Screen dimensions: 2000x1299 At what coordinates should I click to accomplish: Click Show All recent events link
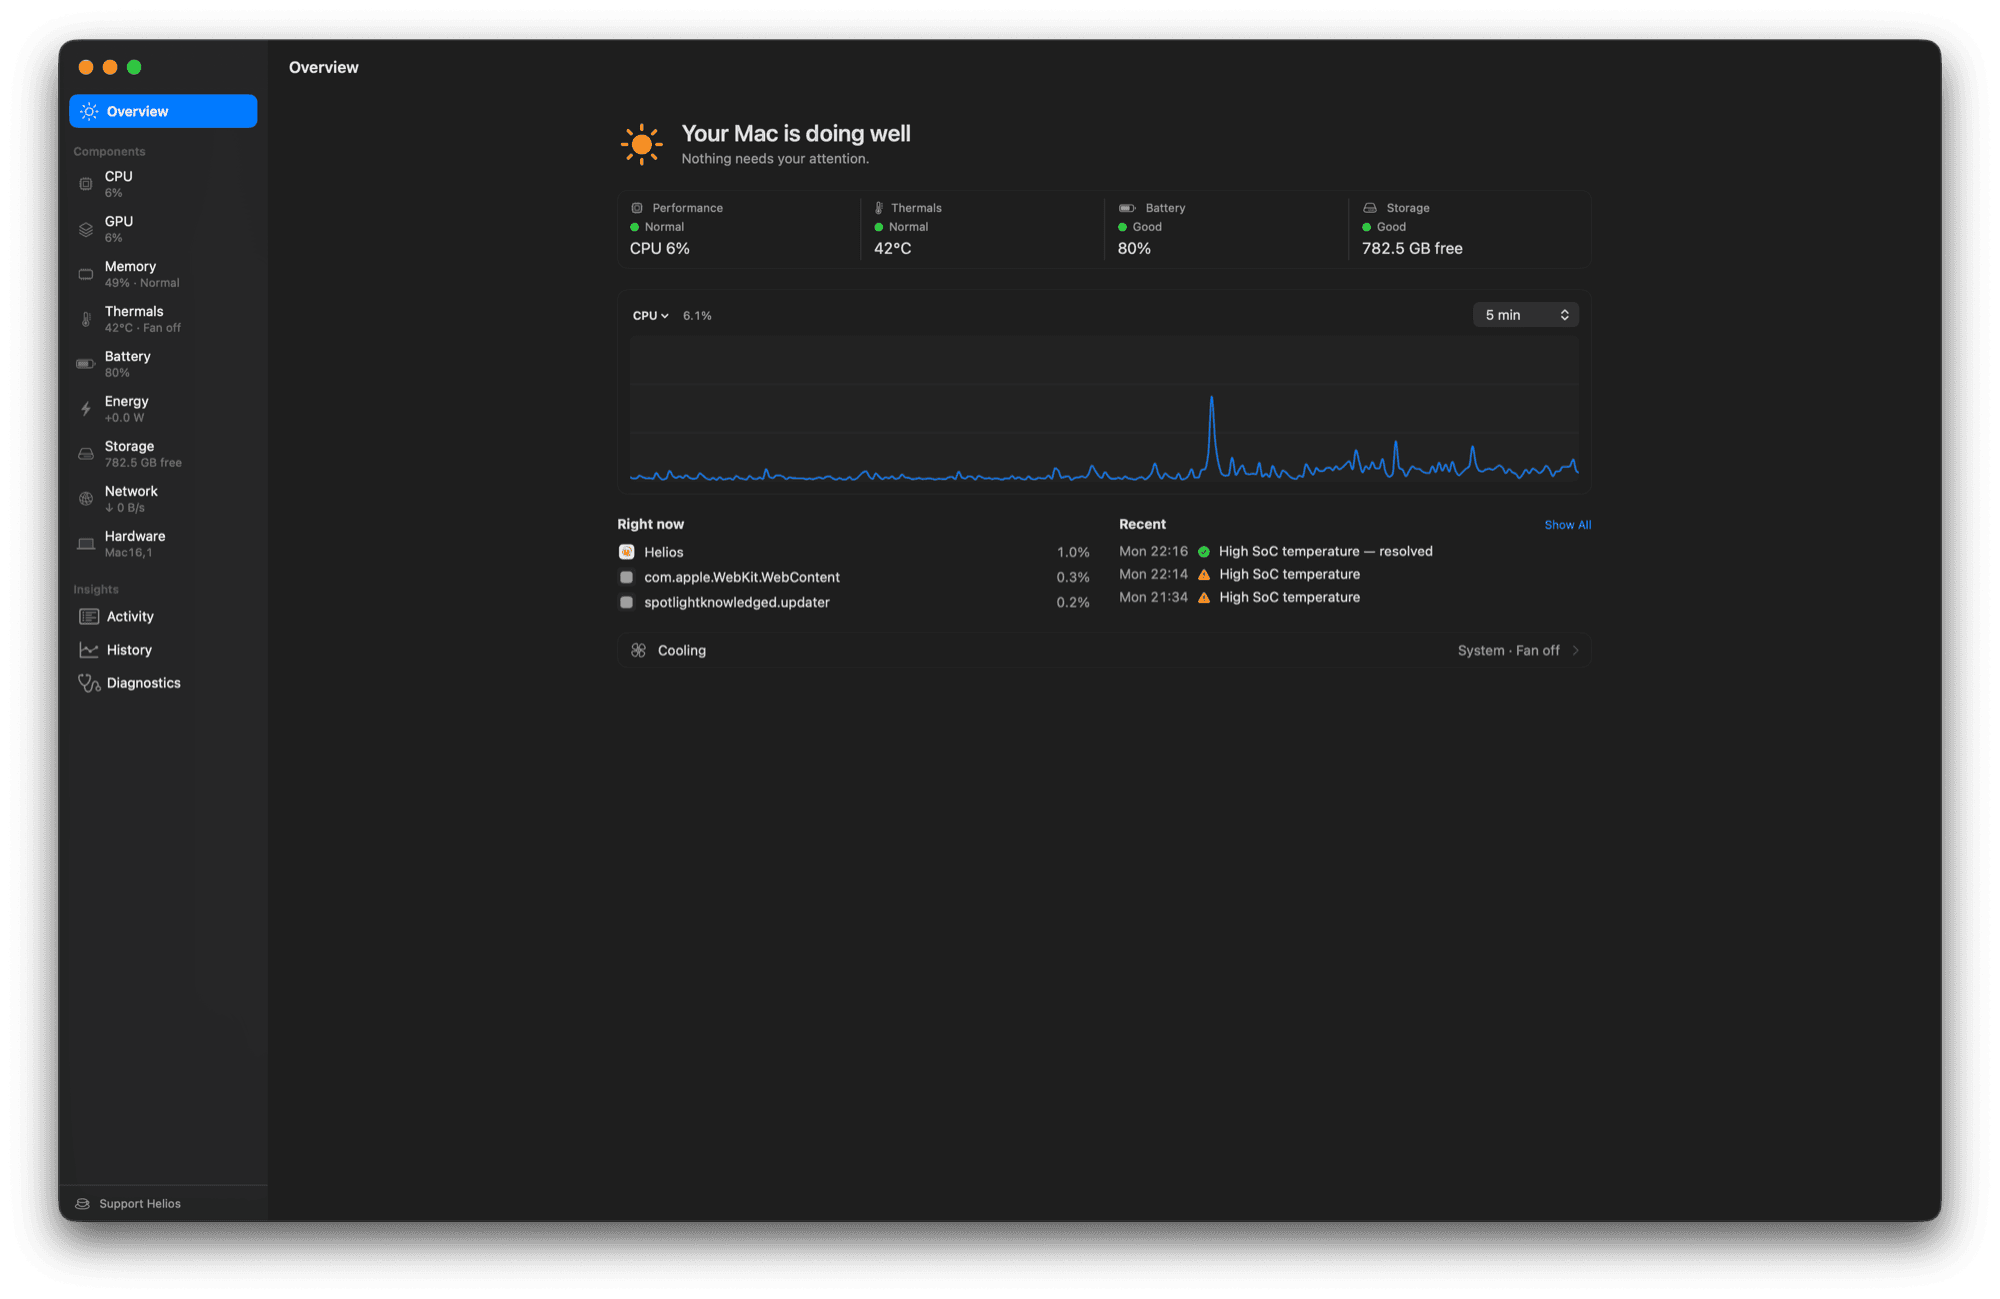coord(1567,525)
